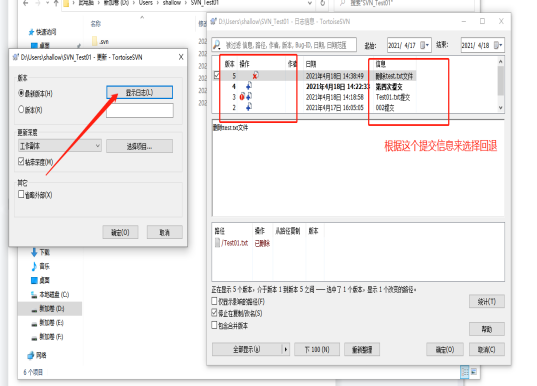Click the TortoiseSVN icon in update dialog title
Image resolution: width=537 pixels, height=386 pixels.
point(16,57)
